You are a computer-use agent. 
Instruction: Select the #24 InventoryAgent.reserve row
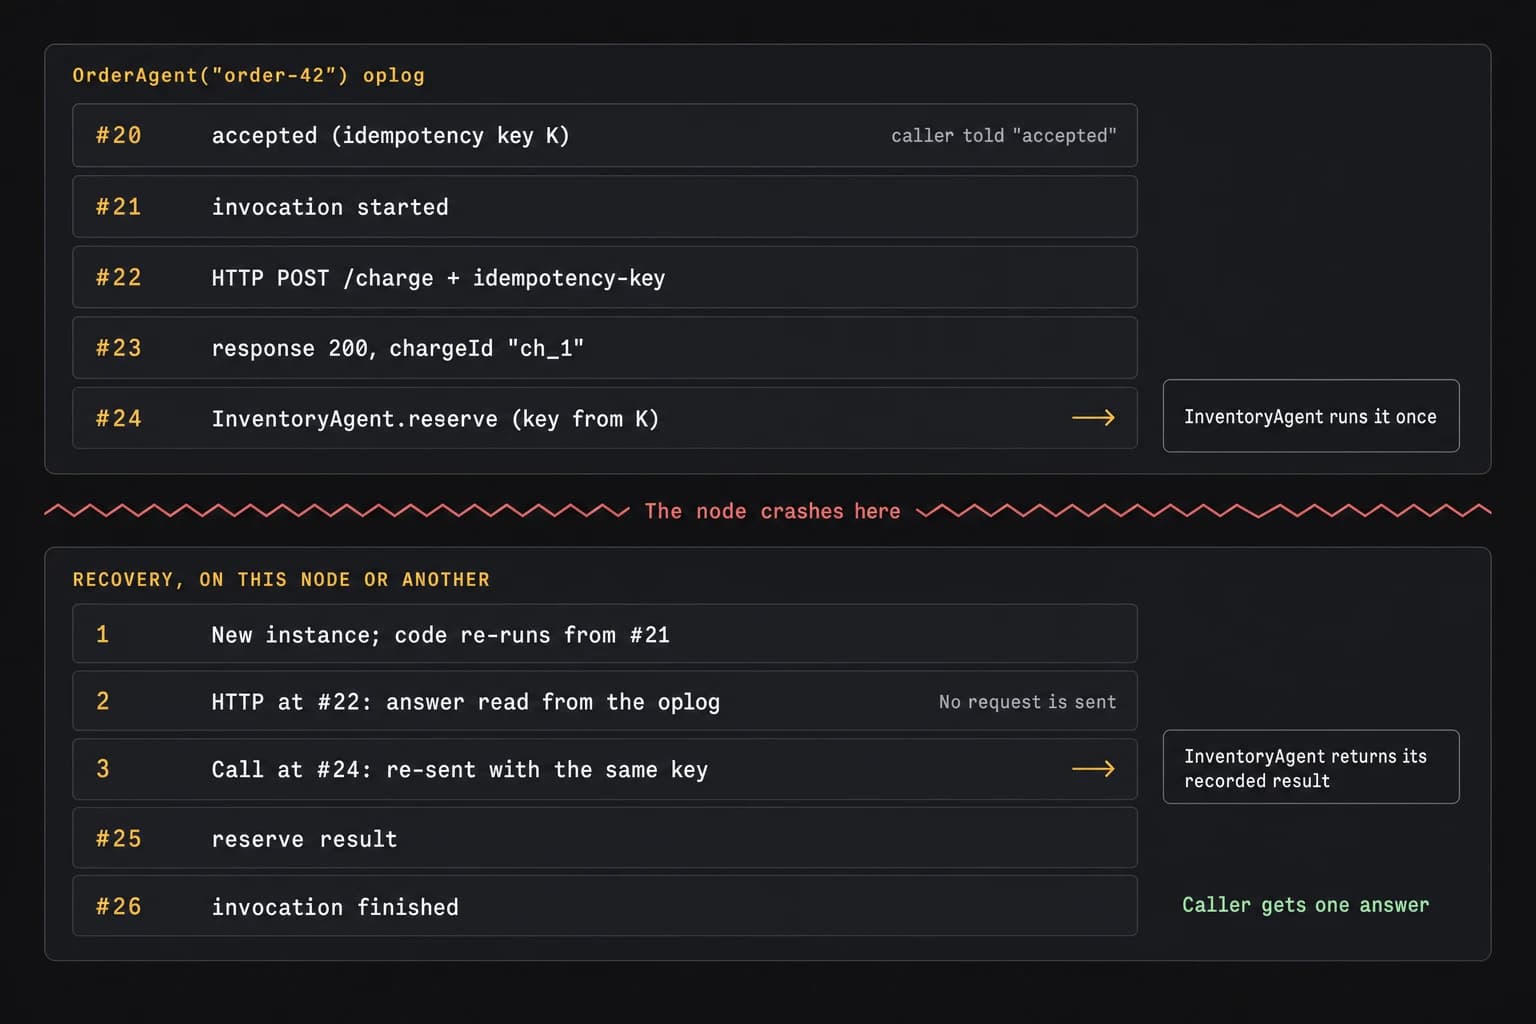(604, 418)
